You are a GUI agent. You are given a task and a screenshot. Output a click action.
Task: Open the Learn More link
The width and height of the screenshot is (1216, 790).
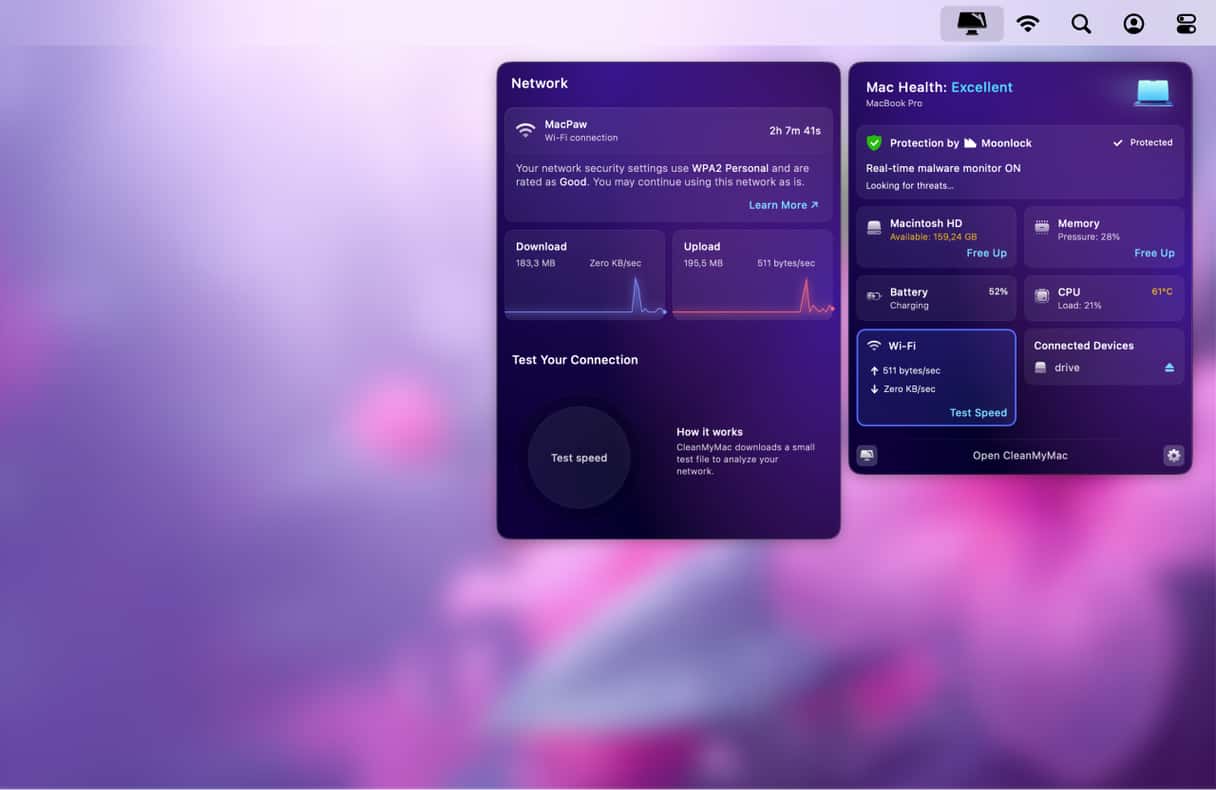point(784,205)
